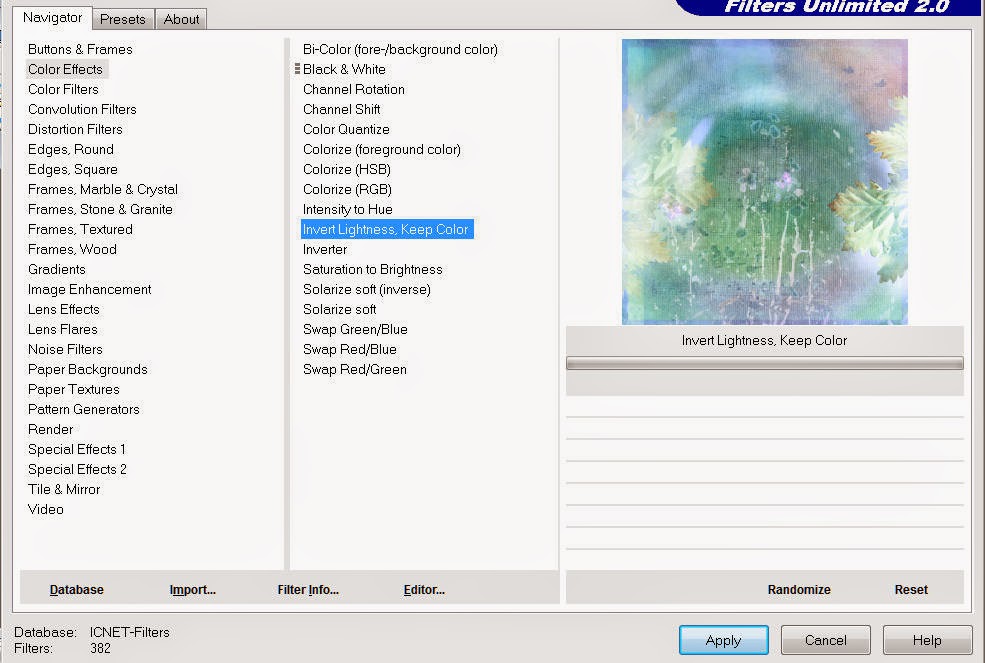Select the Inverter filter
985x663 pixels.
pyautogui.click(x=325, y=249)
